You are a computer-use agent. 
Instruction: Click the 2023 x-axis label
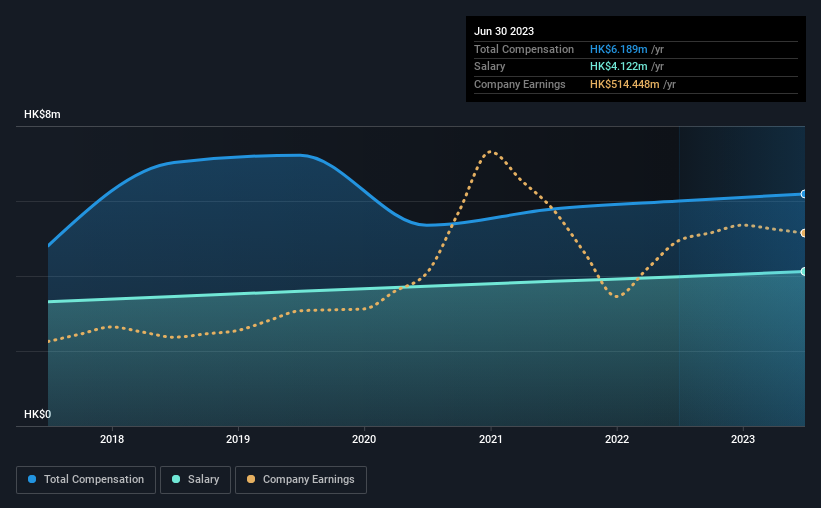click(x=743, y=439)
